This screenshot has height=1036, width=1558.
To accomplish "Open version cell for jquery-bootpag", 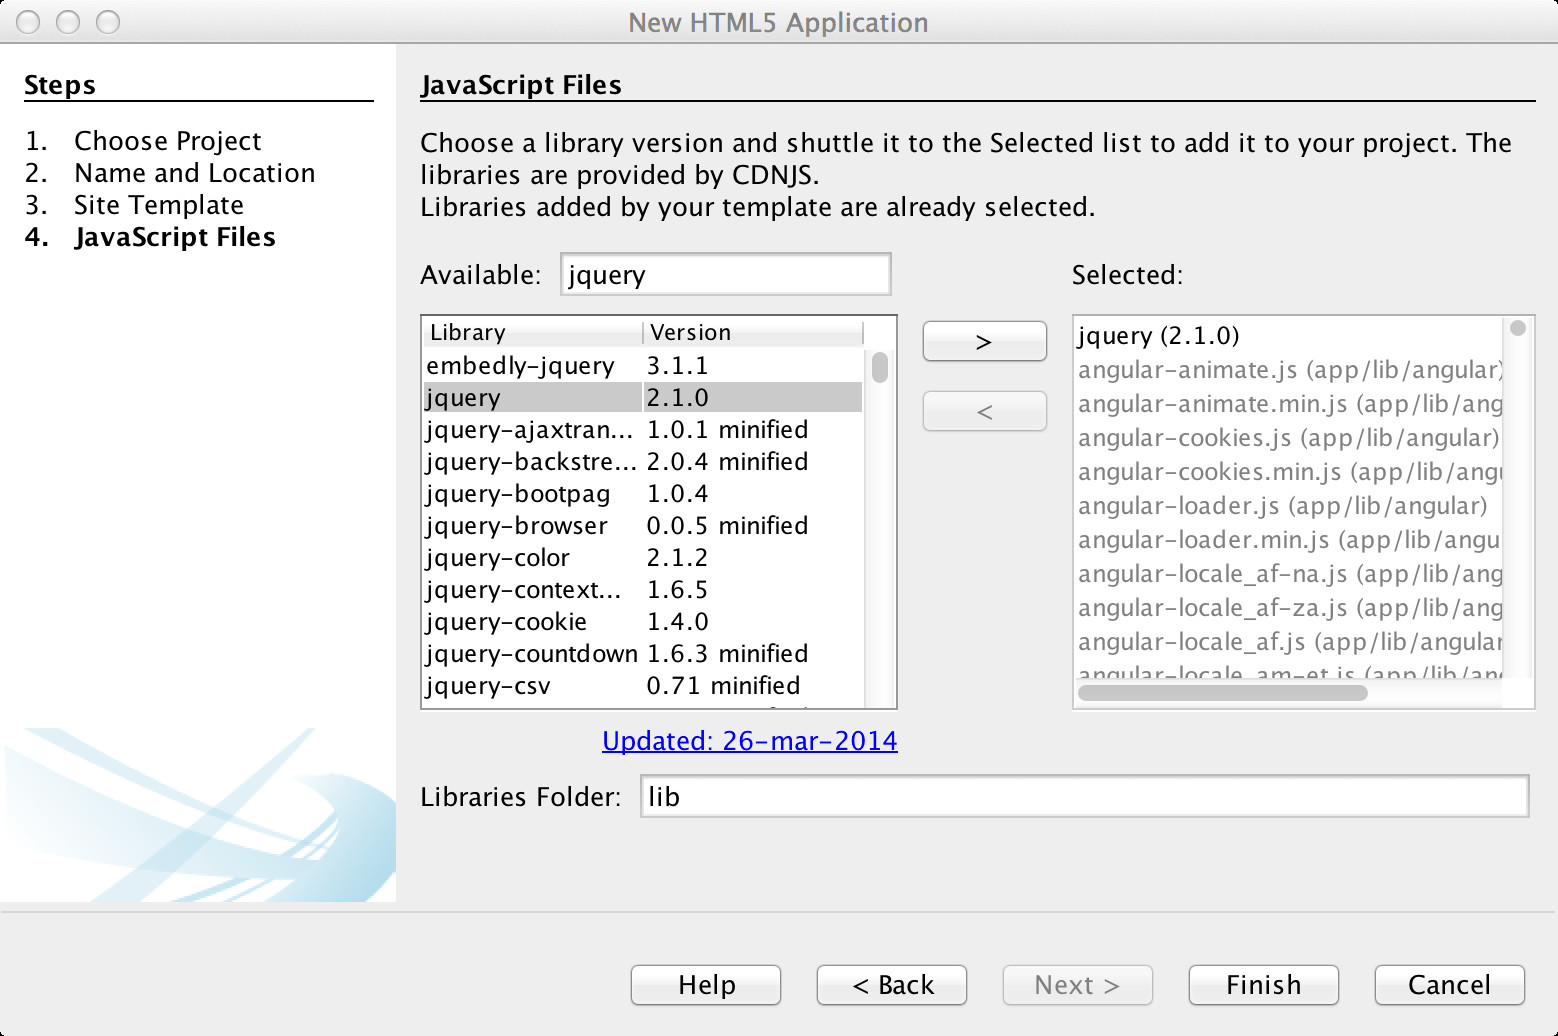I will click(752, 493).
